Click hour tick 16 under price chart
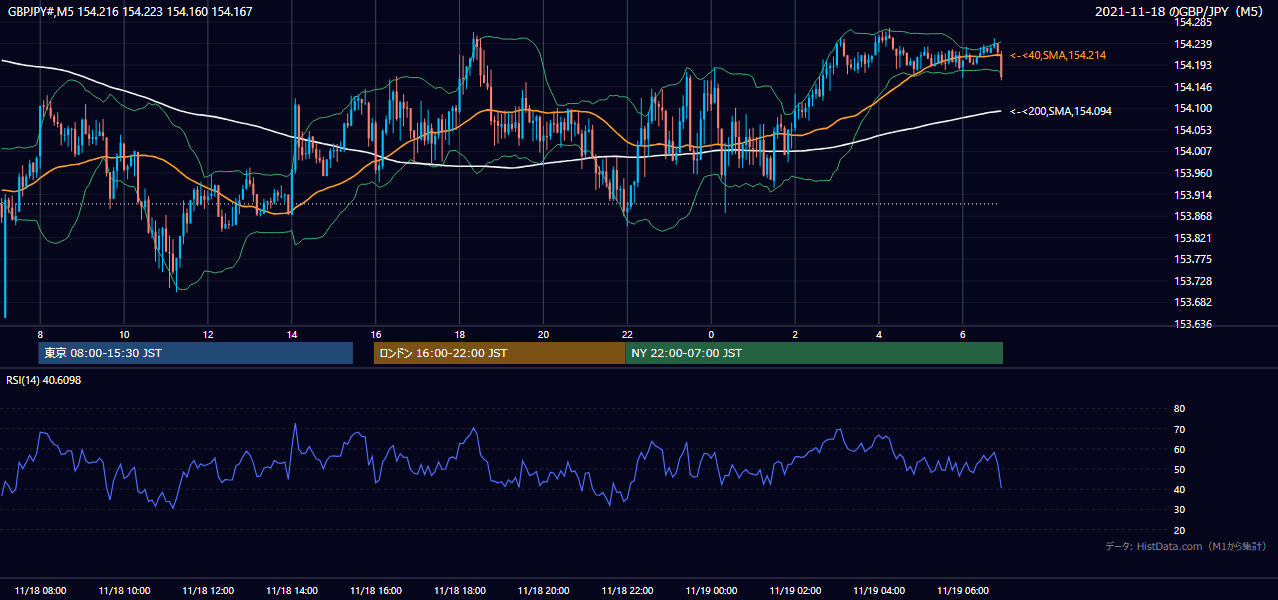Viewport: 1278px width, 600px height. tap(376, 334)
